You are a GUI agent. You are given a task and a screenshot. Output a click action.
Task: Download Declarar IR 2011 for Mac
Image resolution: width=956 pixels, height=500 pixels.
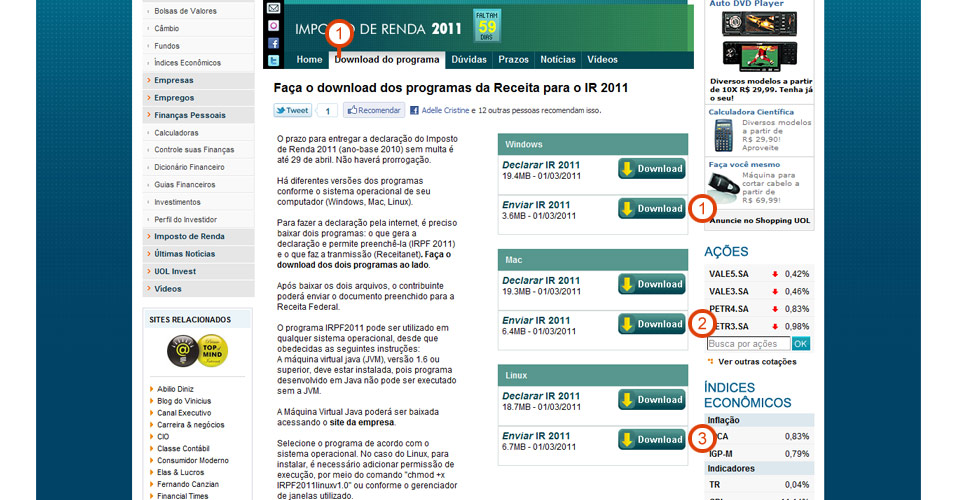(x=652, y=284)
